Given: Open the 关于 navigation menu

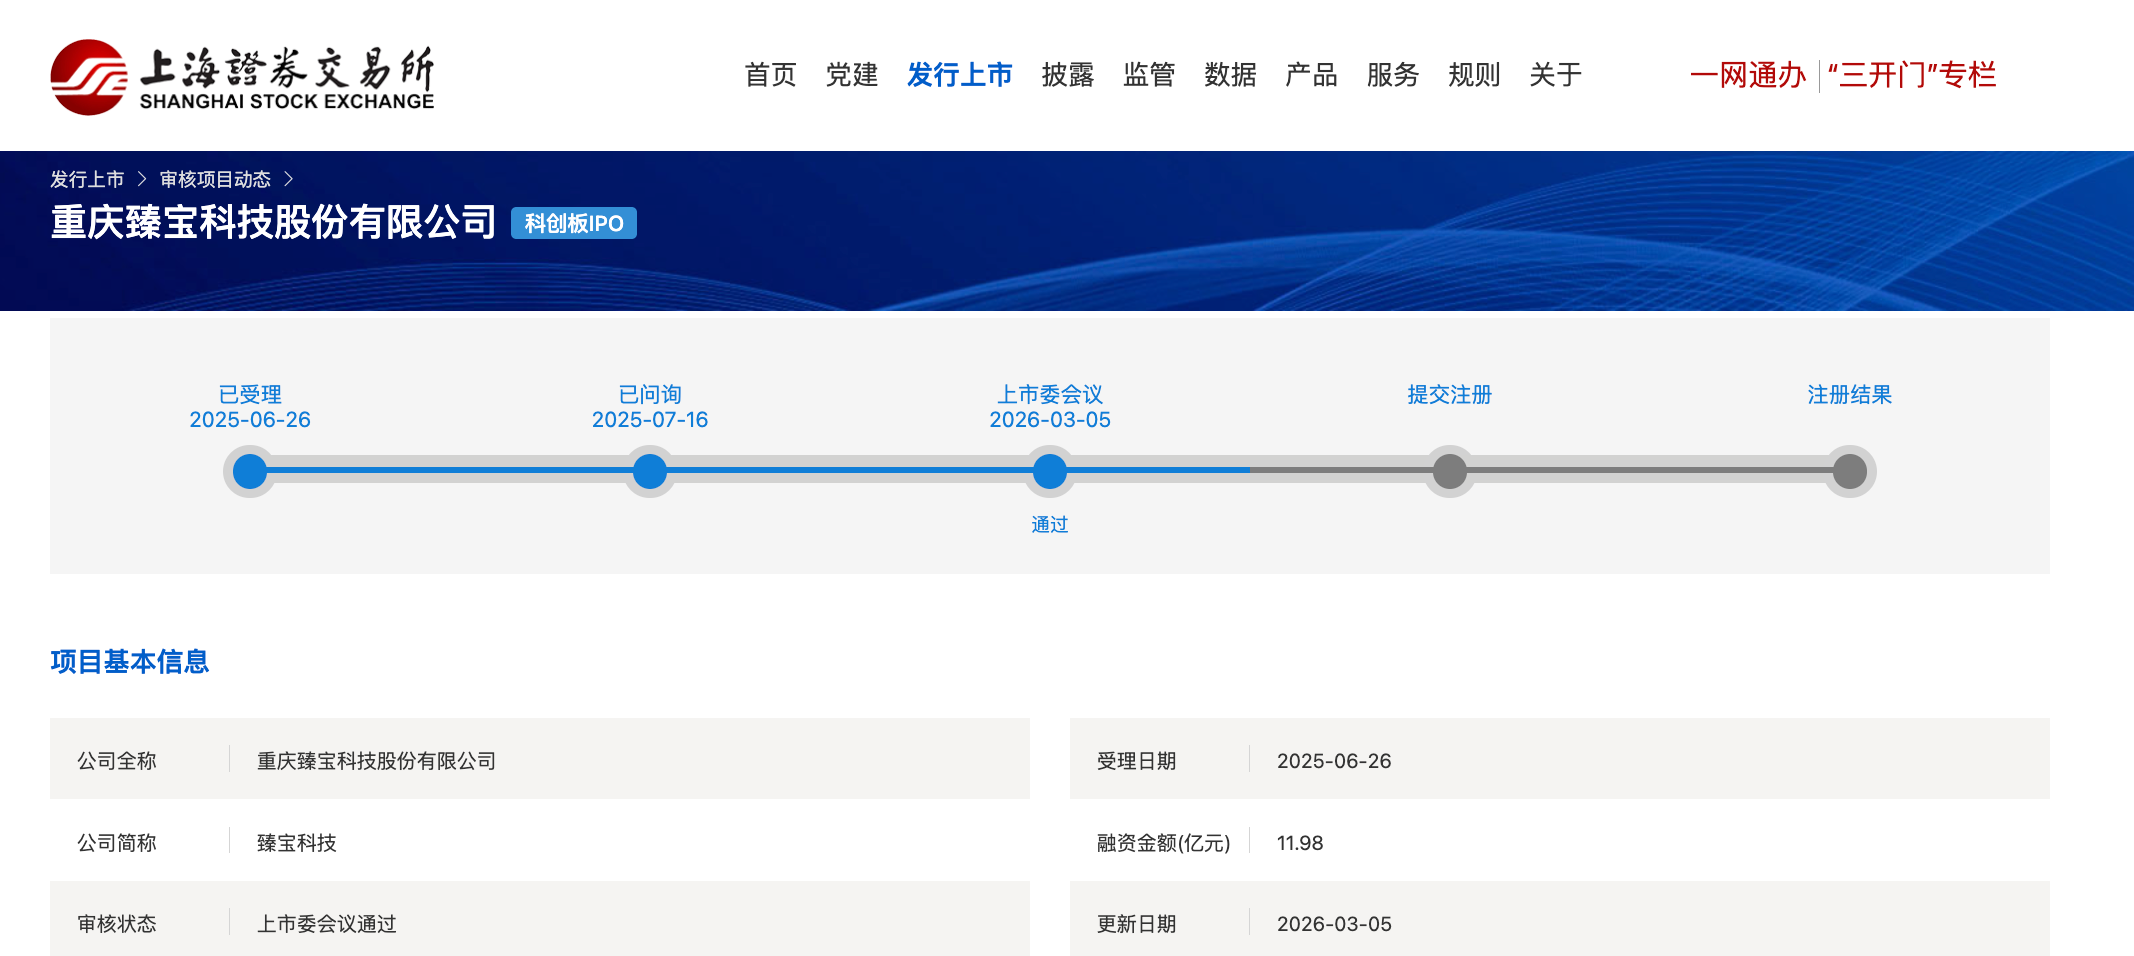Looking at the screenshot, I should [x=1554, y=75].
